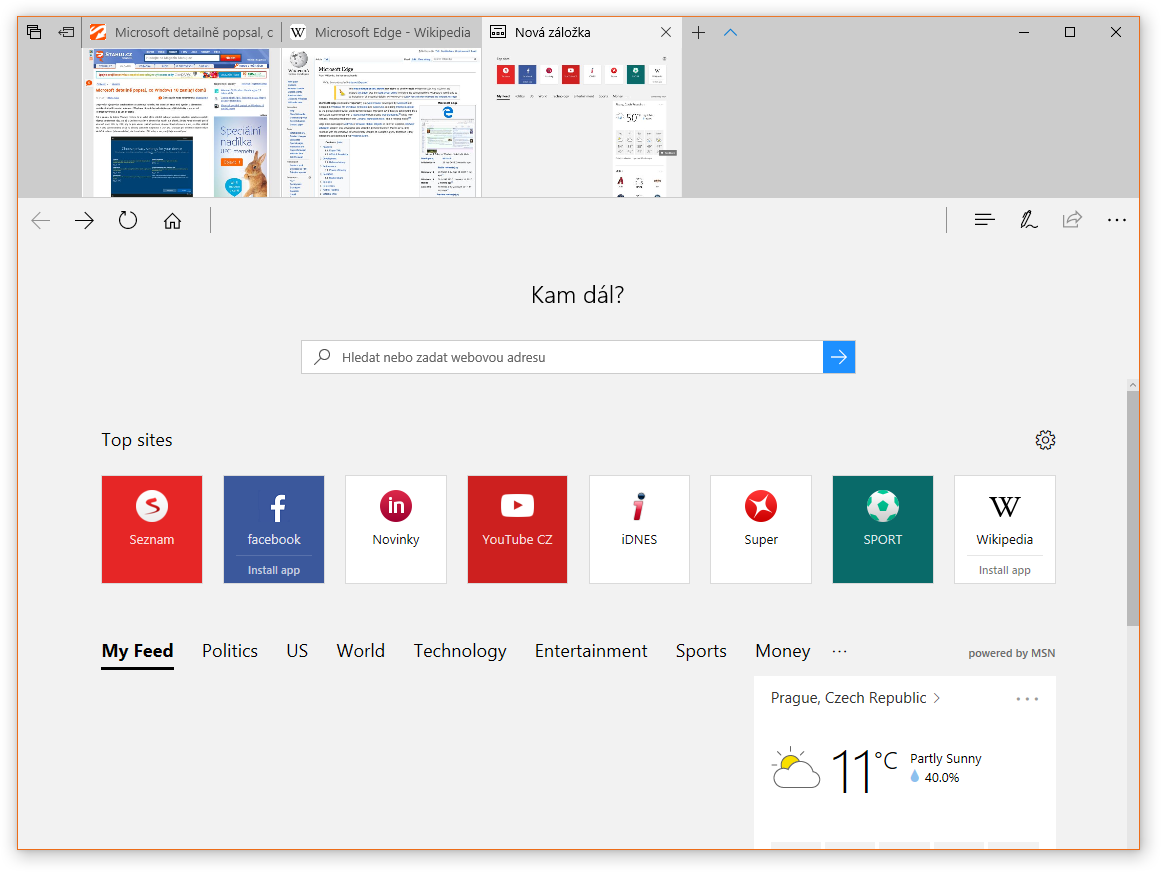Viewport: 1161px width, 872px height.
Task: Switch to Microsoft detailně popsal tab
Action: [x=182, y=33]
